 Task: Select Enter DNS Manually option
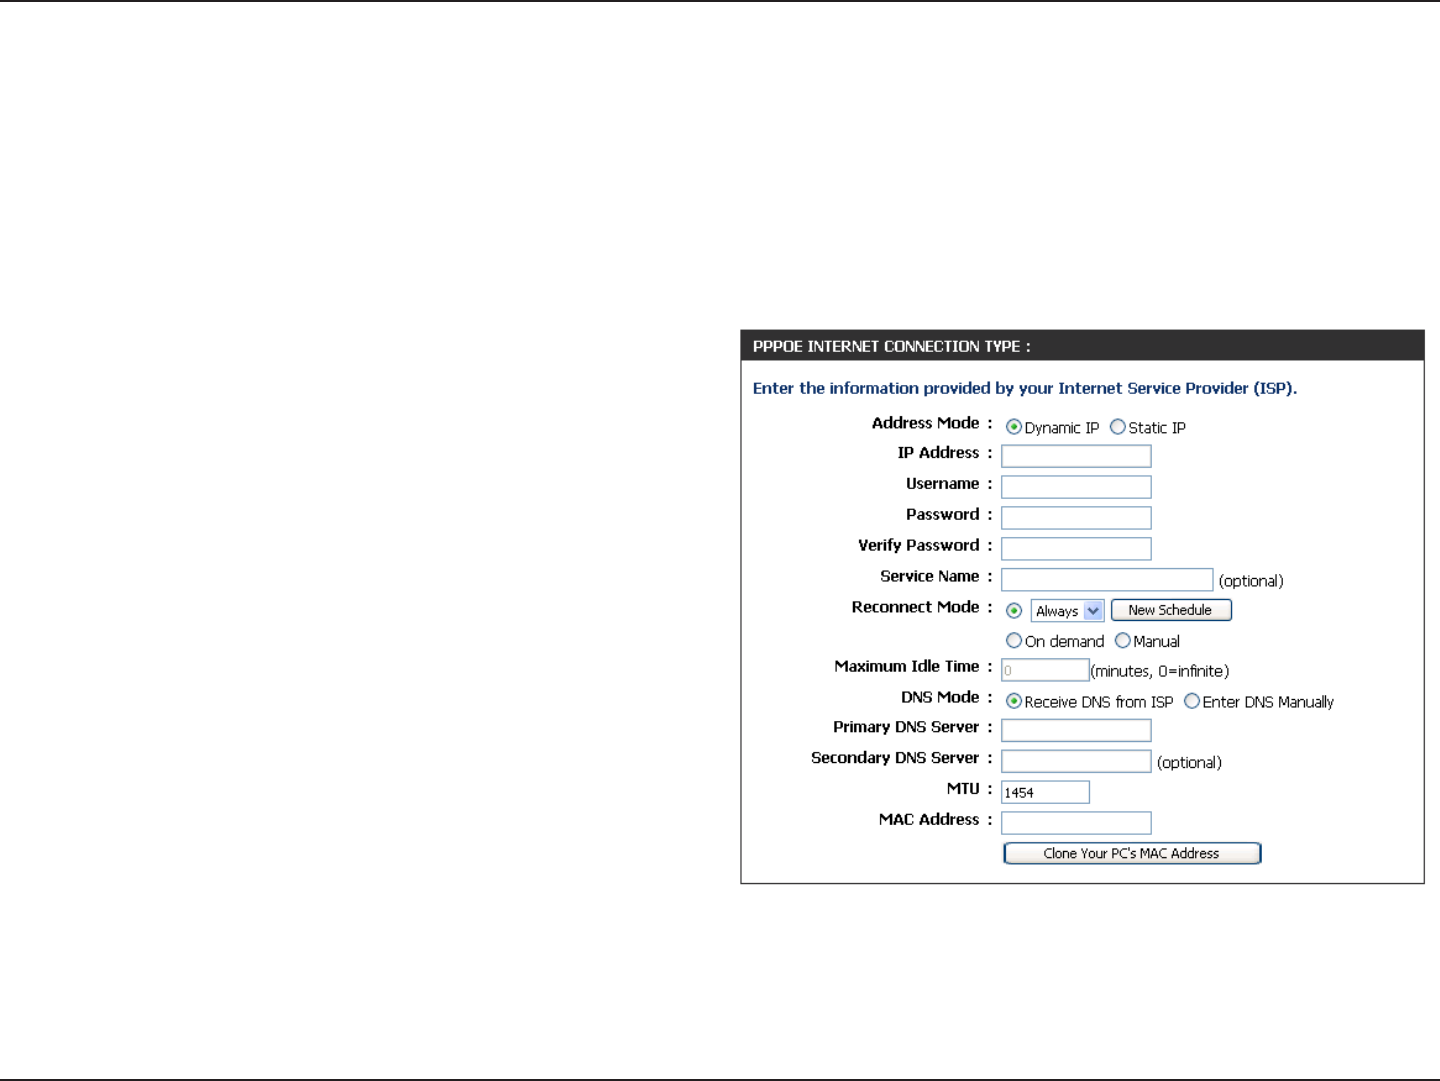pos(1192,701)
